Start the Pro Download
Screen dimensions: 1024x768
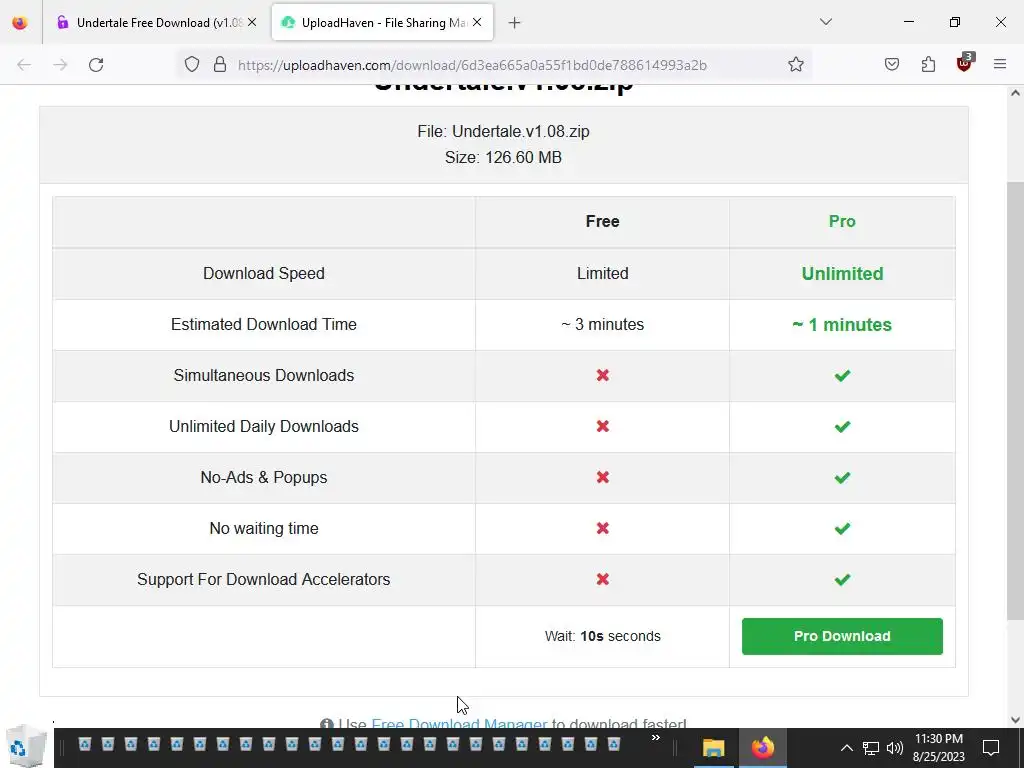(842, 636)
